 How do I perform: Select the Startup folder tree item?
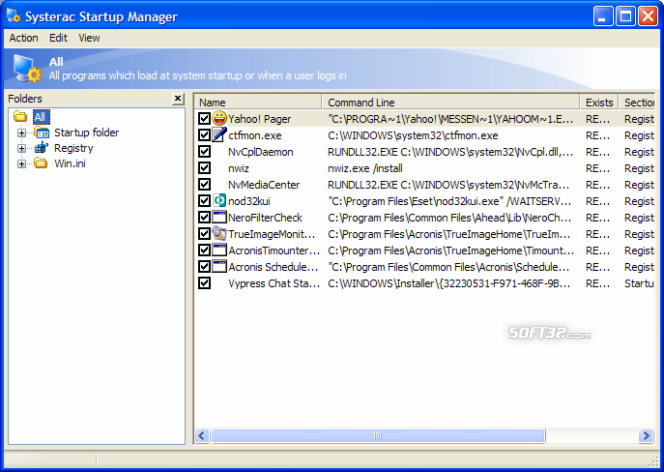pos(86,132)
